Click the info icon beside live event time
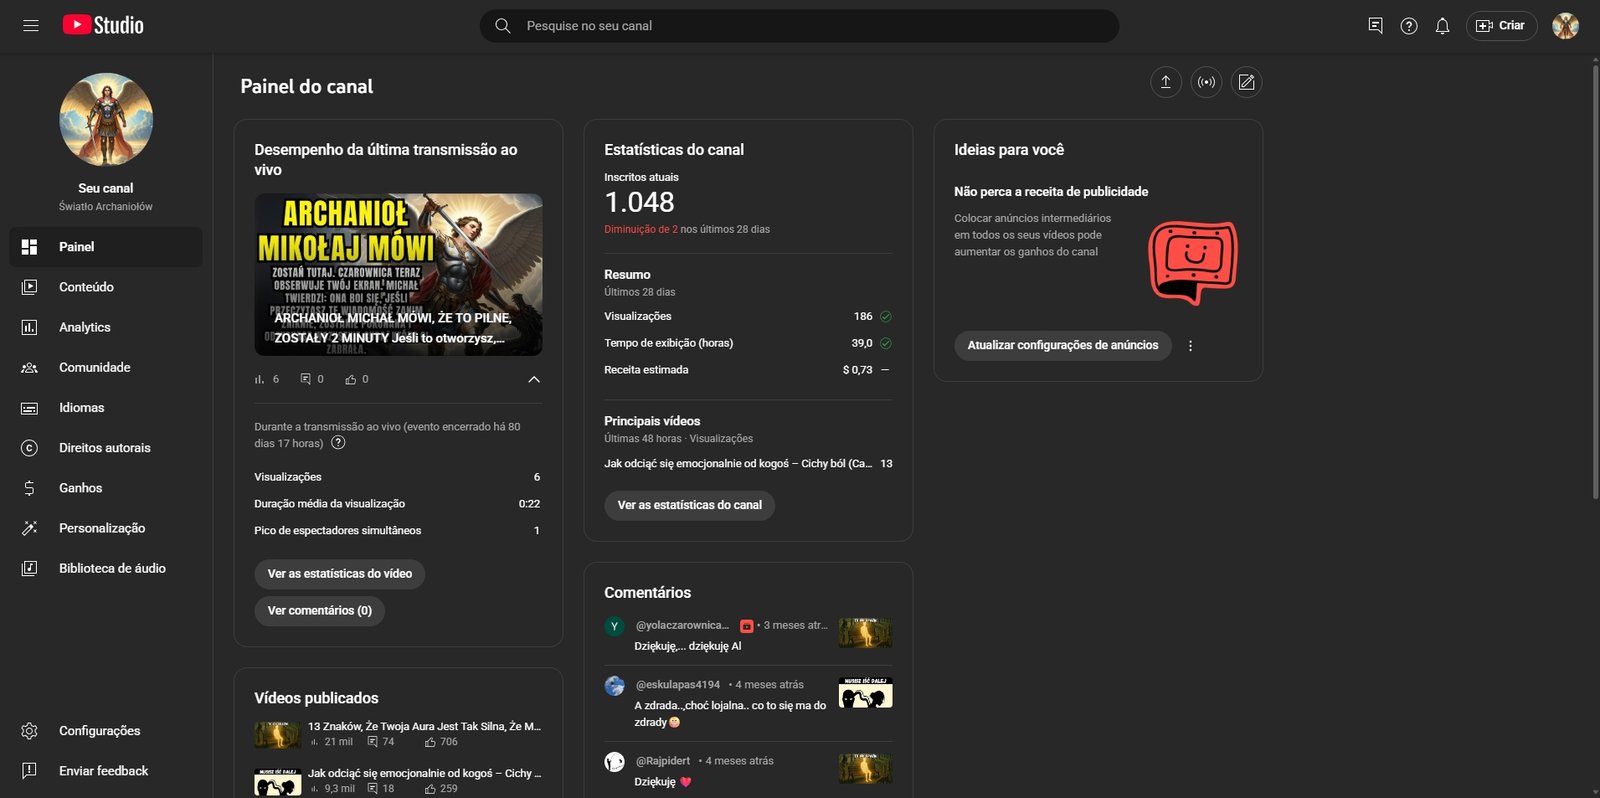 [x=338, y=443]
